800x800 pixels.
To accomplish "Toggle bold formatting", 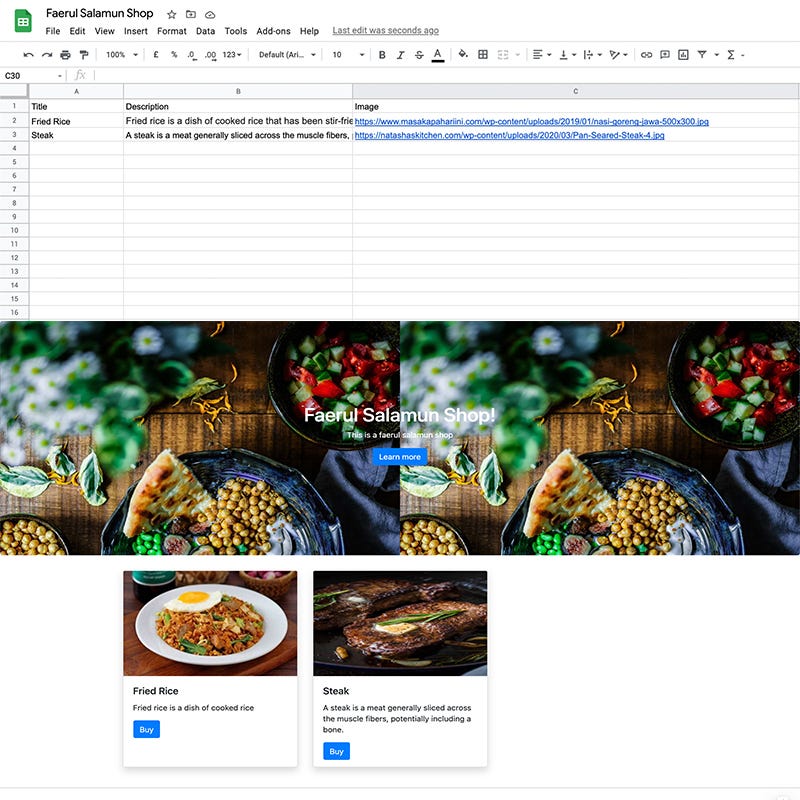I will (x=381, y=55).
